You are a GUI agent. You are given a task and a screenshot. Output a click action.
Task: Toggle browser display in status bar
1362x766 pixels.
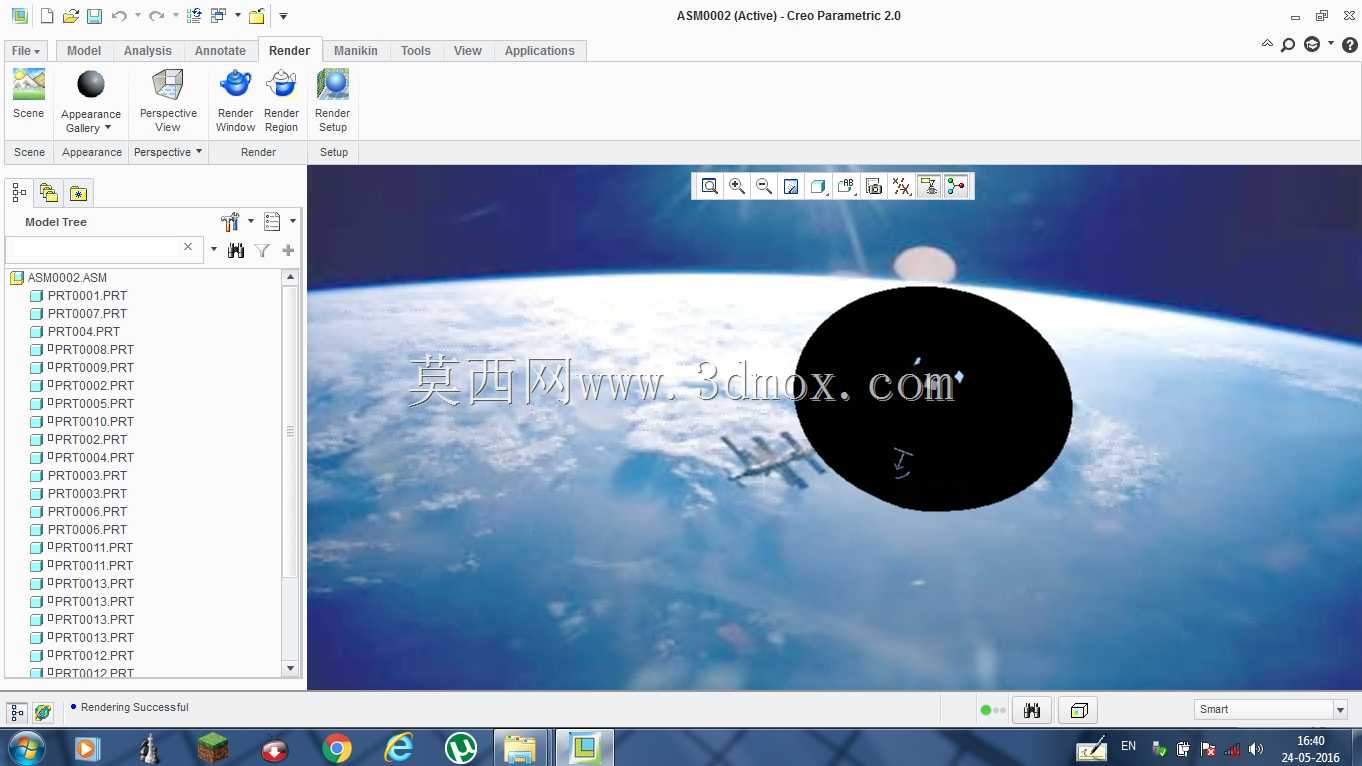(43, 712)
